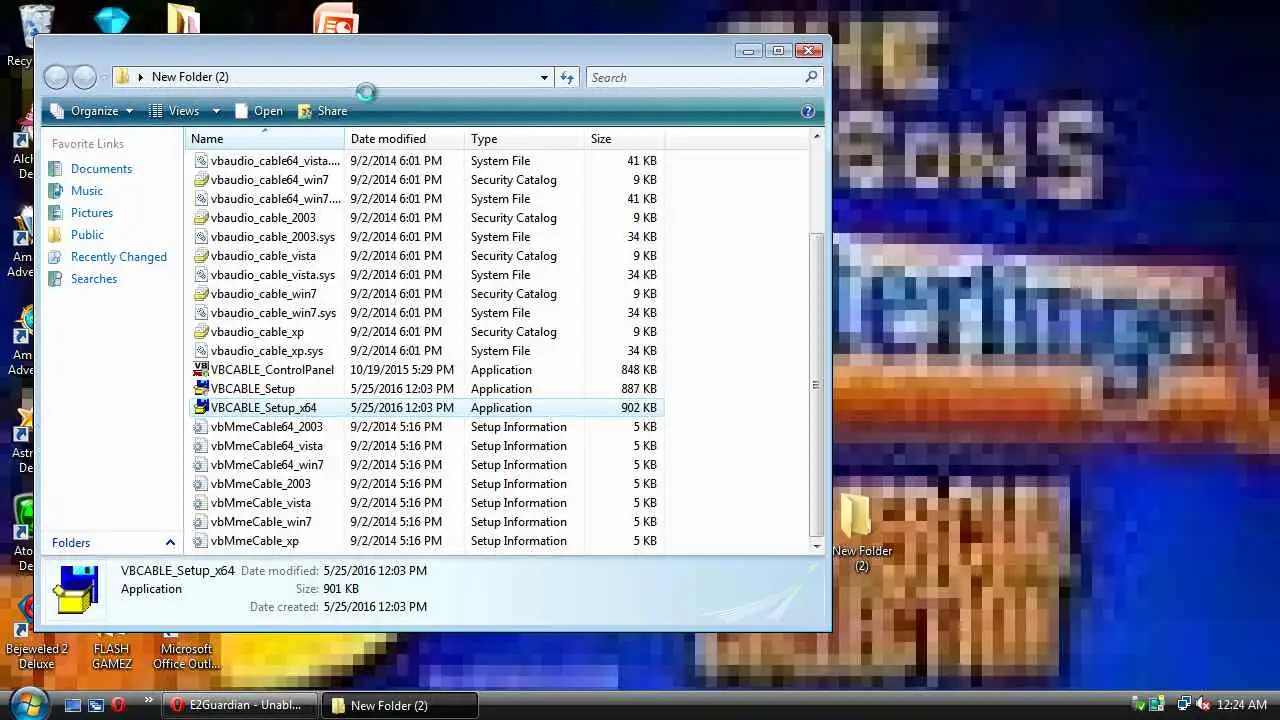Click the scrollbar down arrow in file list
This screenshot has width=1280, height=720.
coord(816,546)
